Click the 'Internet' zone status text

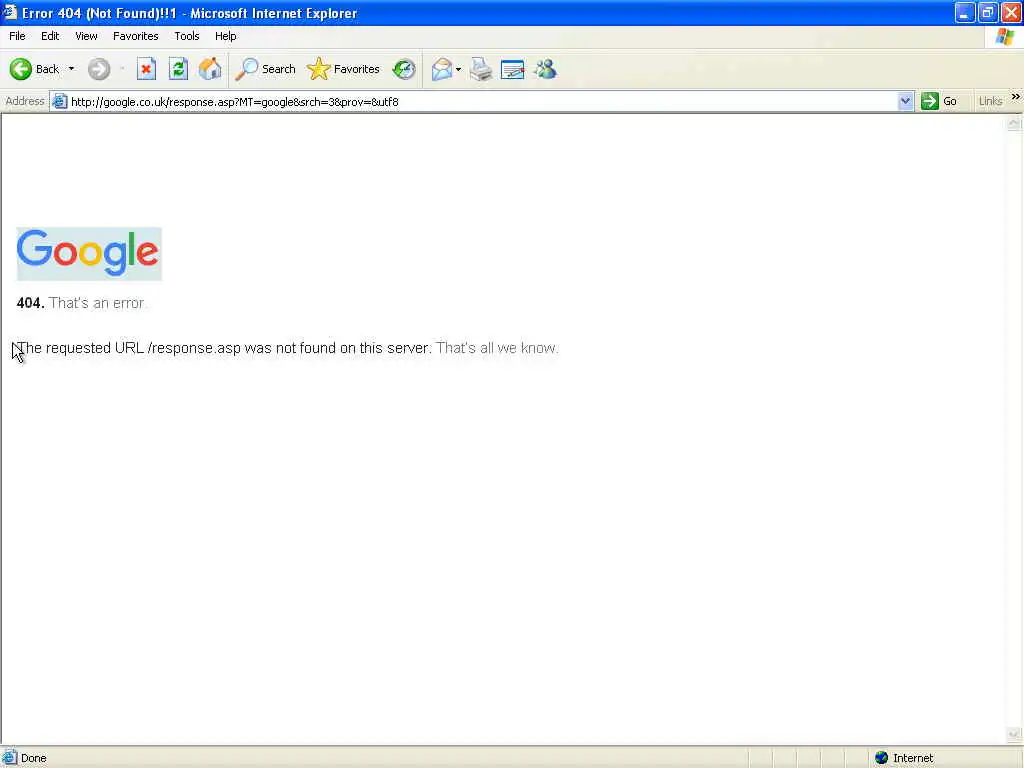913,758
